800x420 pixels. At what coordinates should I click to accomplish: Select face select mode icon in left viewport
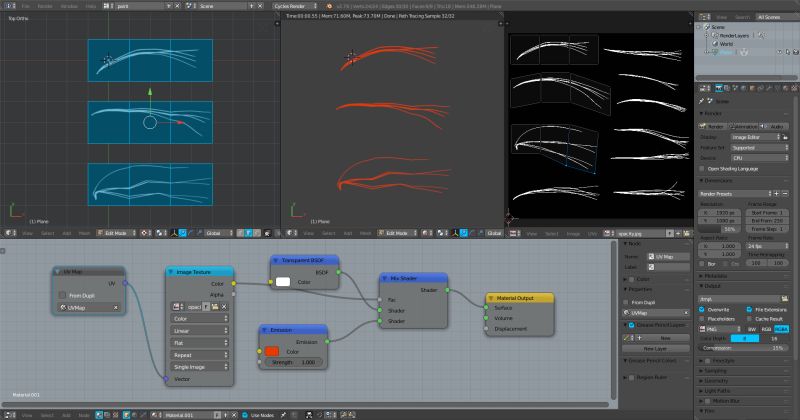(x=257, y=233)
